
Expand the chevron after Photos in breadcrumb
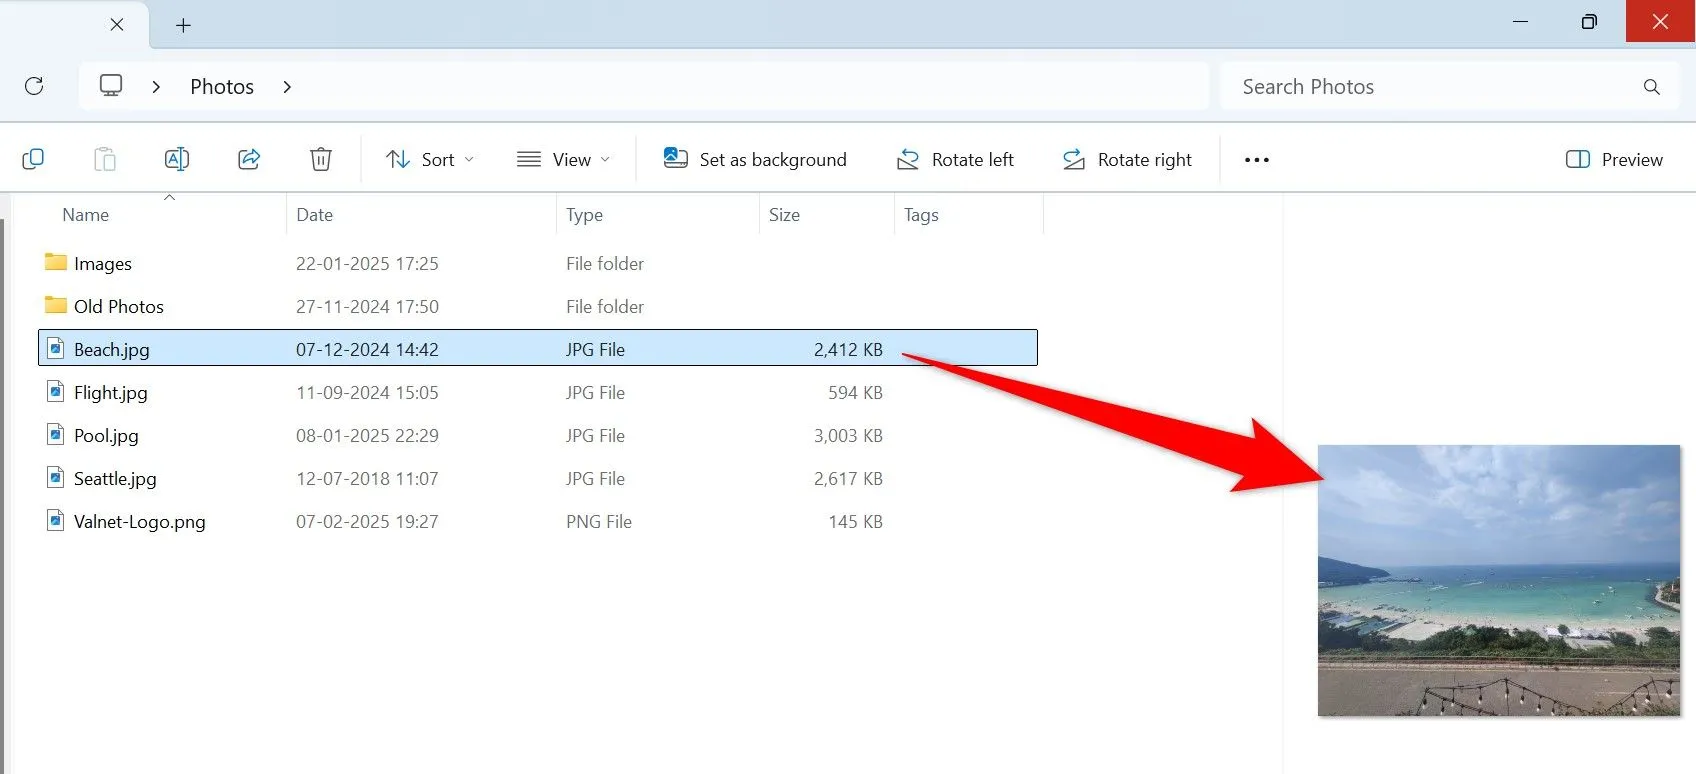[287, 87]
